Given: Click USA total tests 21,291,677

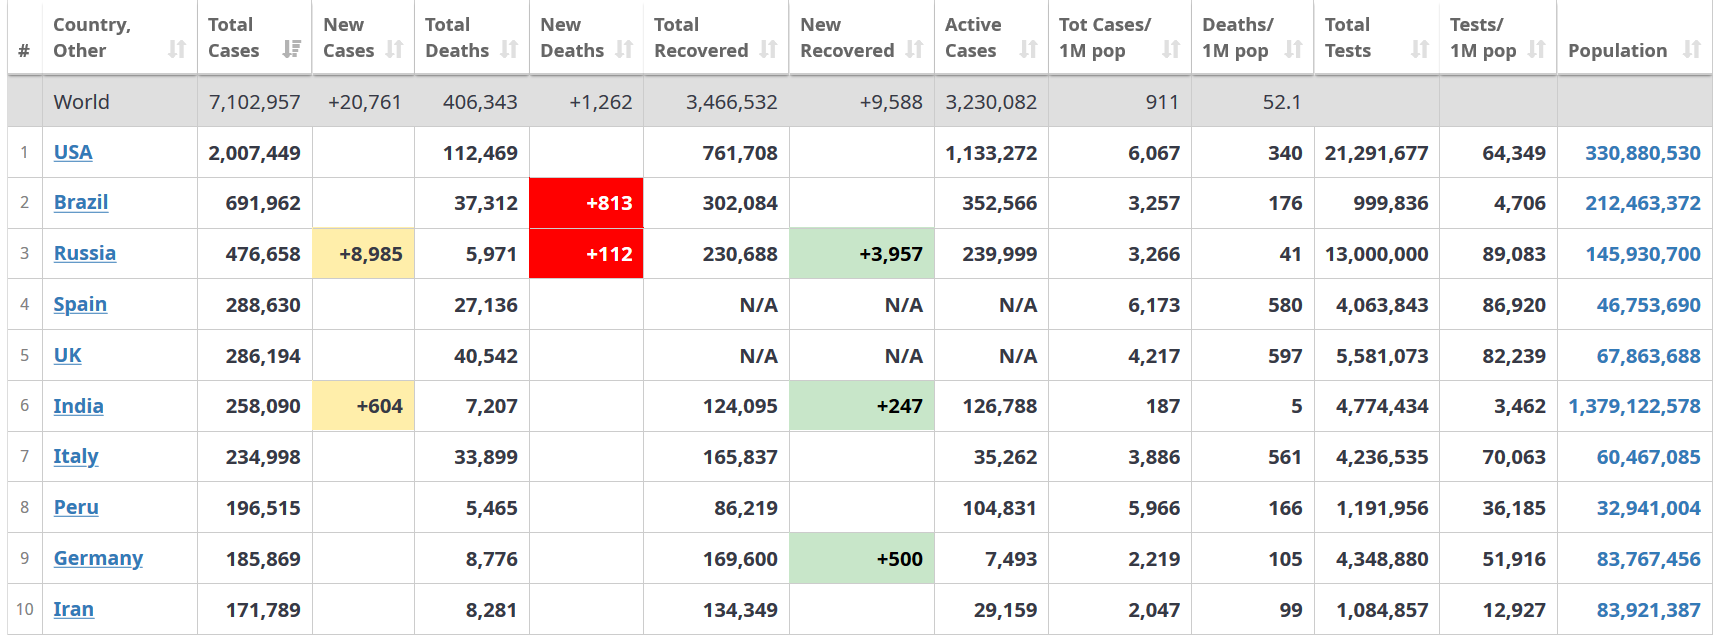Looking at the screenshot, I should coord(1376,153).
